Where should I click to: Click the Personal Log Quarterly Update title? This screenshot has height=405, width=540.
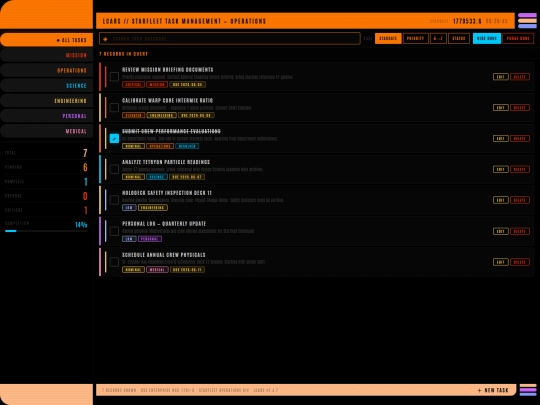tap(164, 224)
